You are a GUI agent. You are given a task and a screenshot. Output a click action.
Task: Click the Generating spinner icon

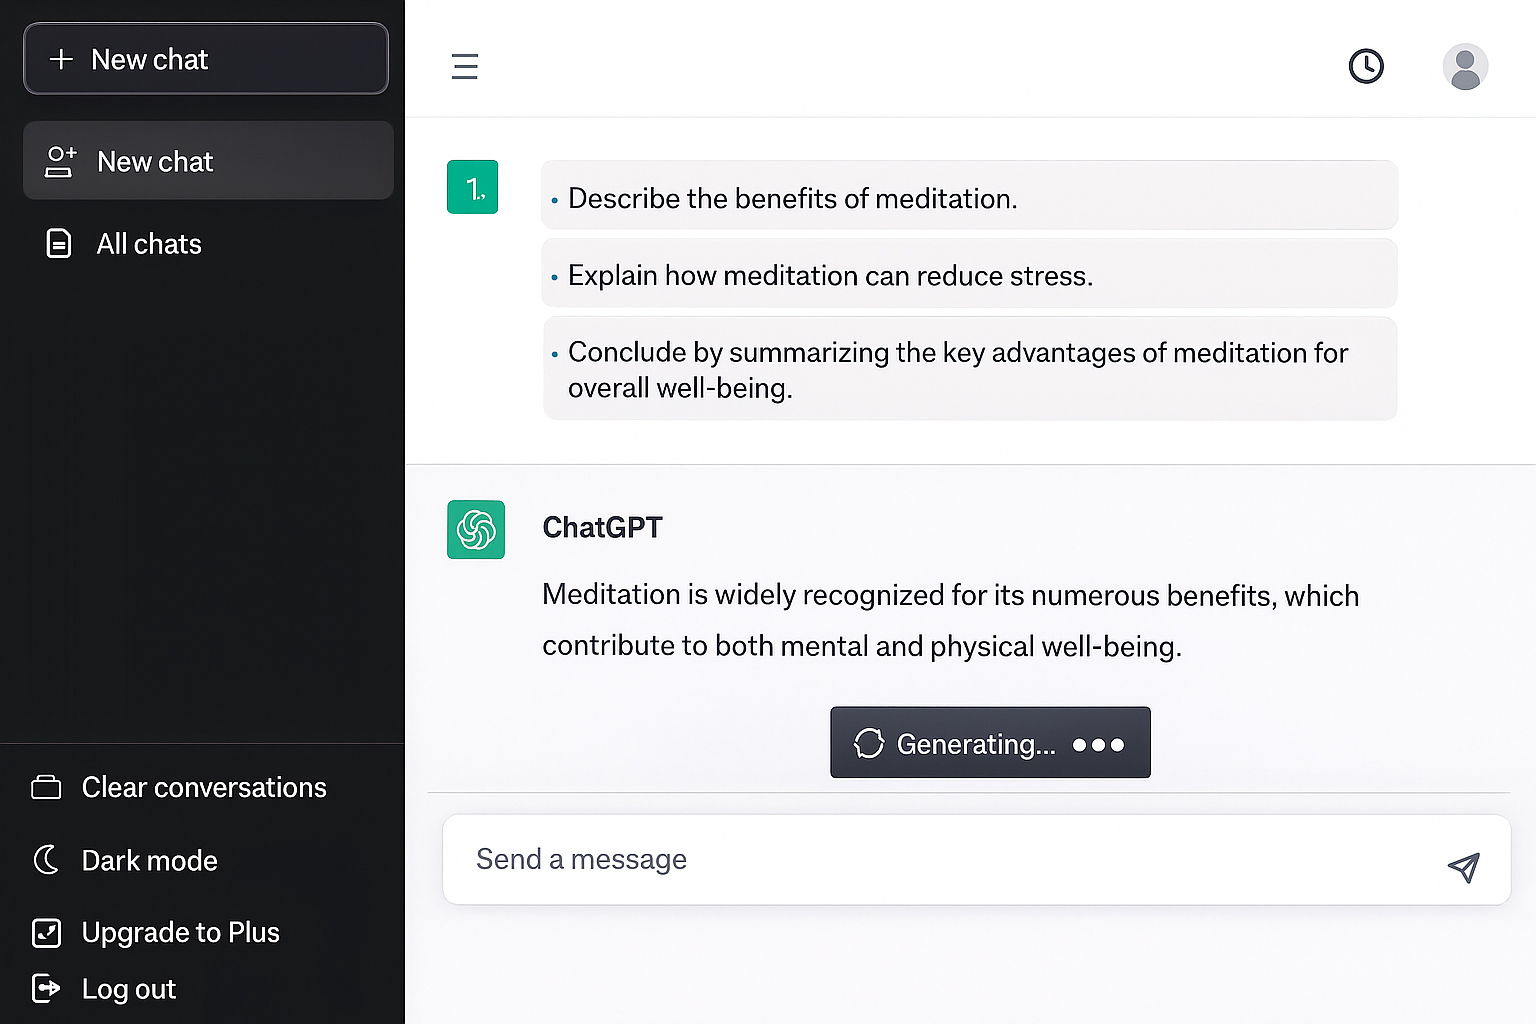(x=869, y=743)
